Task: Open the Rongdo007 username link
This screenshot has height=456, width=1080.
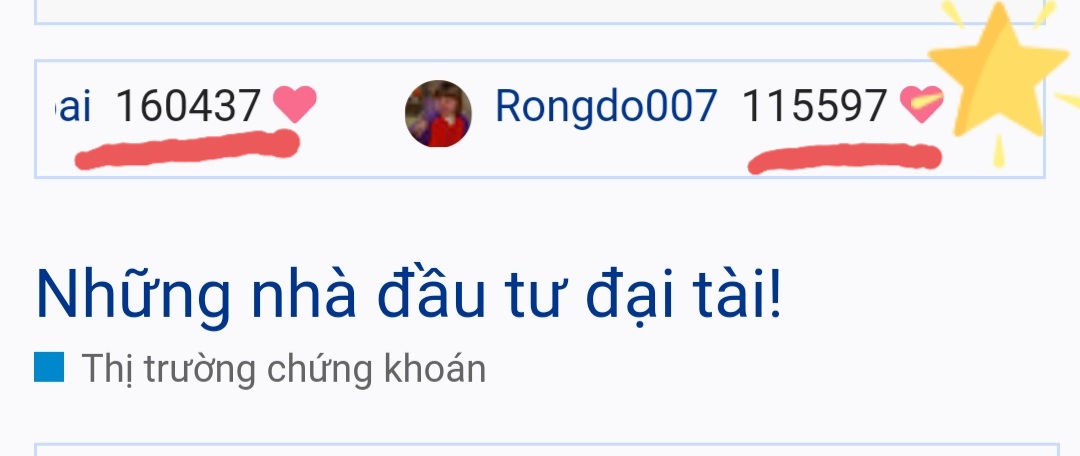Action: pyautogui.click(x=606, y=106)
